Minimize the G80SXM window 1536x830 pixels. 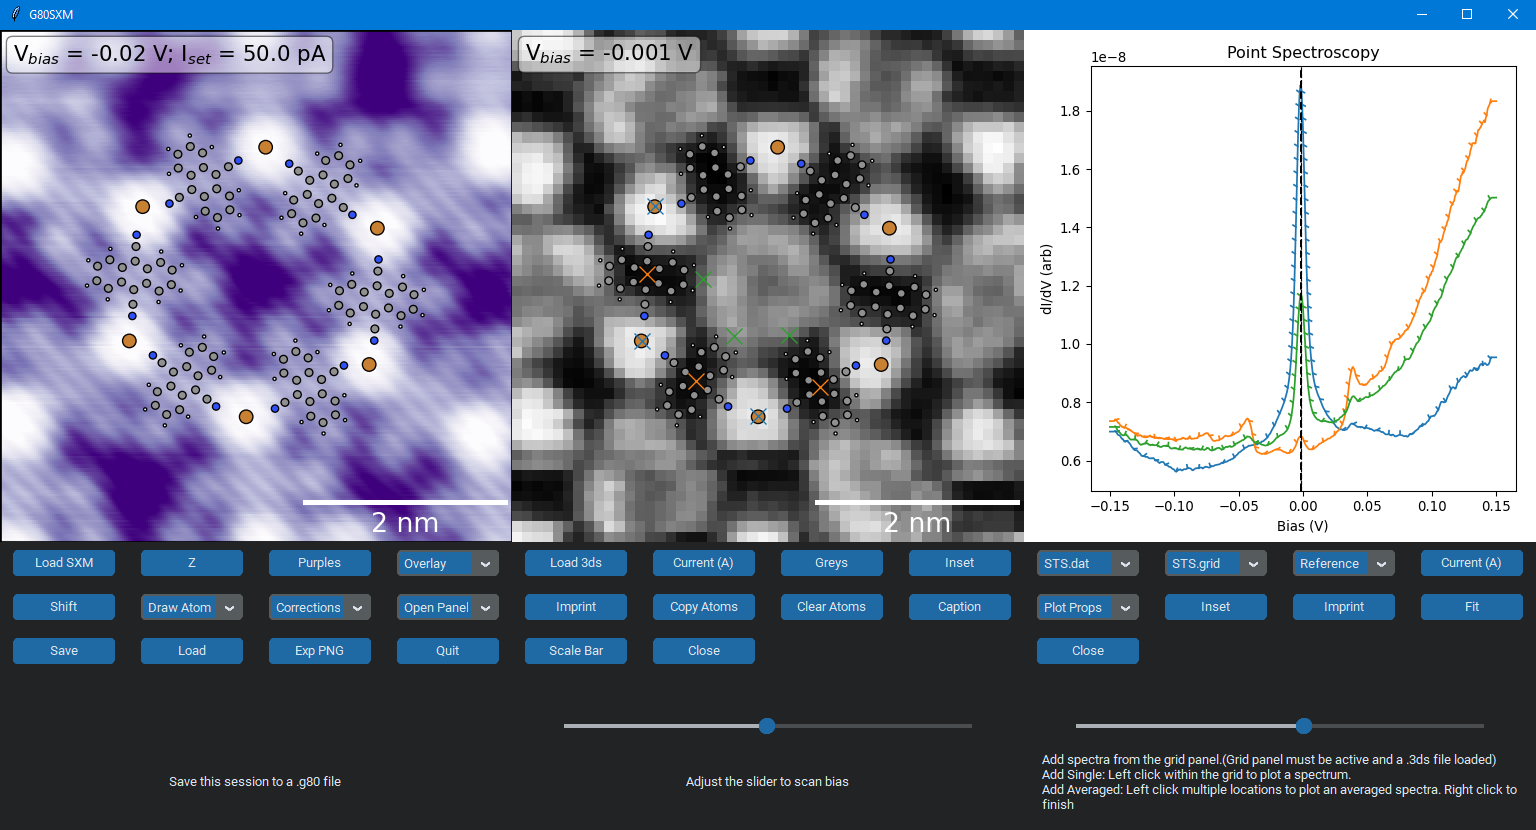tap(1421, 14)
